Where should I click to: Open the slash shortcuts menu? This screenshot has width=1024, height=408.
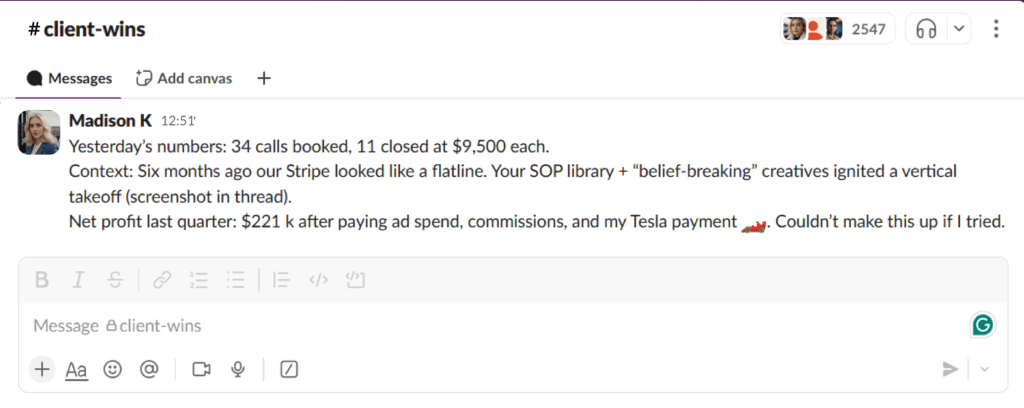pos(289,369)
